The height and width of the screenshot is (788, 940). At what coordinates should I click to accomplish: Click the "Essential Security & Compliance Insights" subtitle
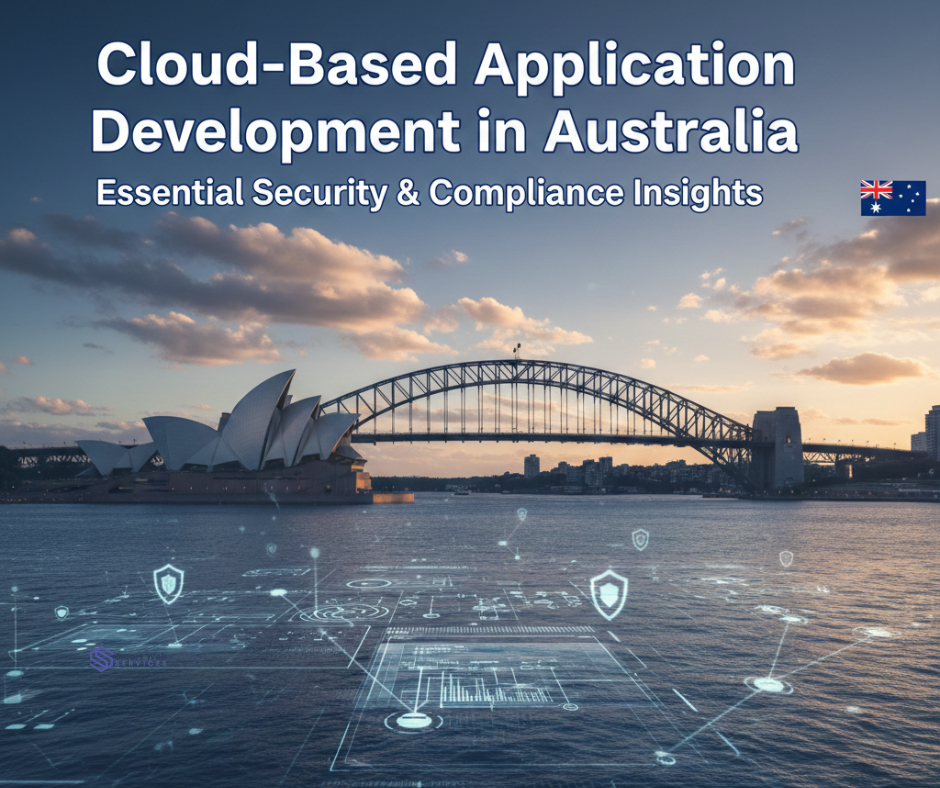click(x=430, y=193)
